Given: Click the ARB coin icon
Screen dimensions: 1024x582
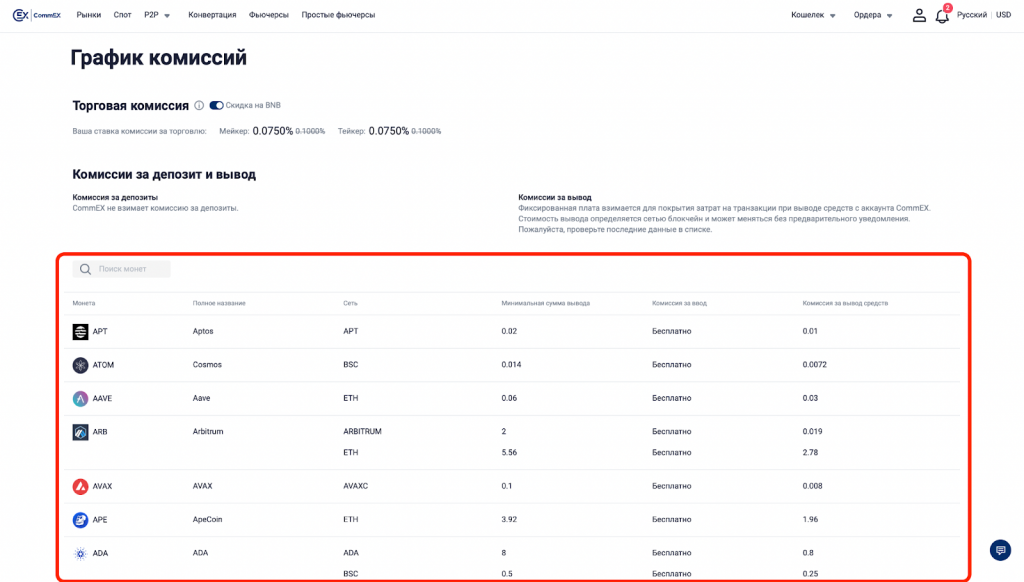Looking at the screenshot, I should (80, 432).
